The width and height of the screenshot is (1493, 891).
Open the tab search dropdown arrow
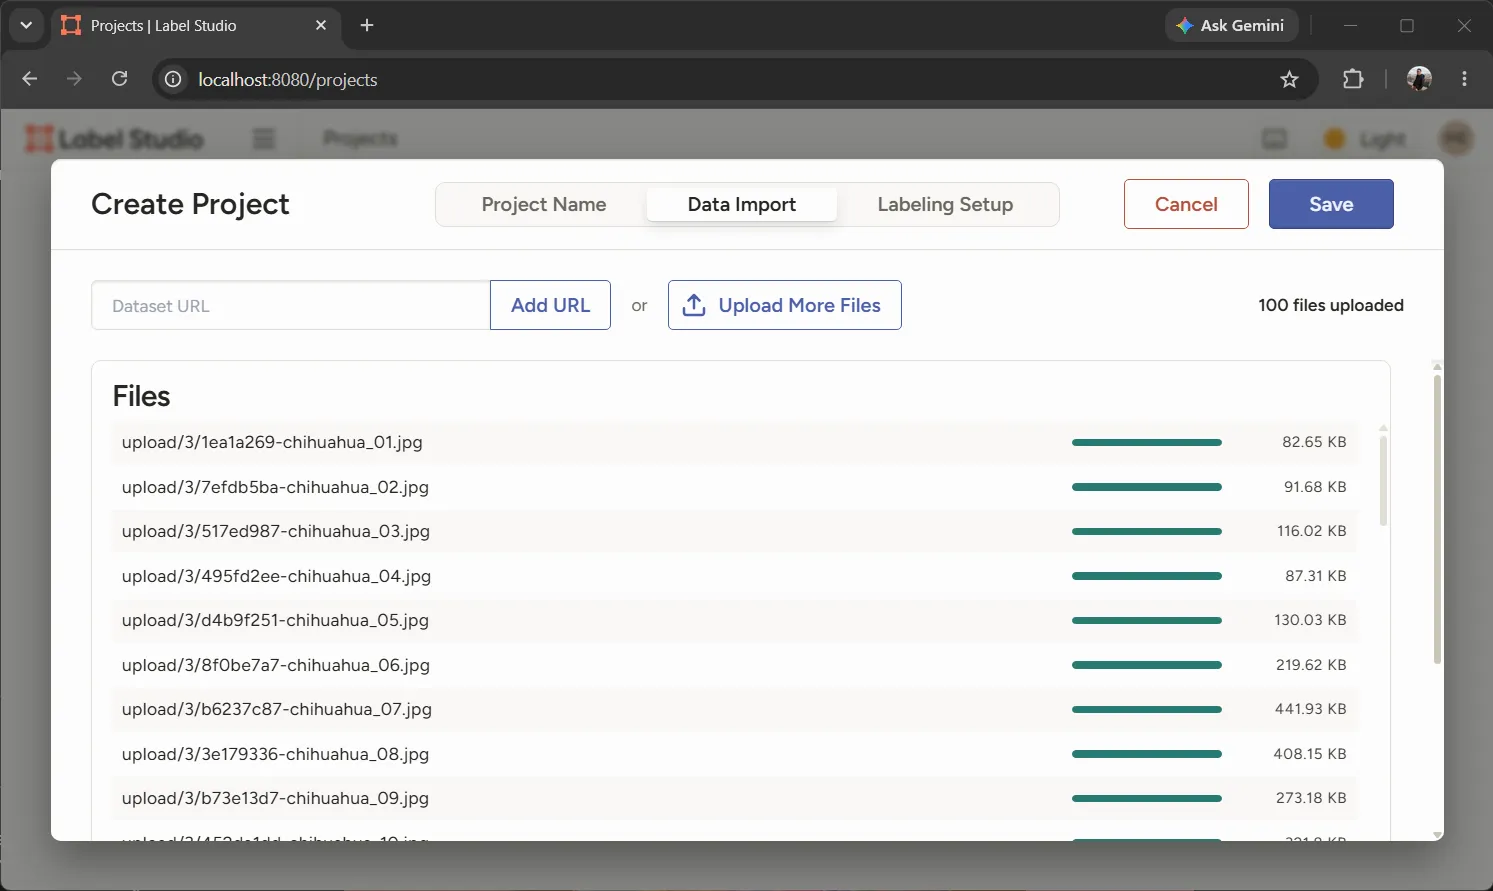(x=26, y=25)
